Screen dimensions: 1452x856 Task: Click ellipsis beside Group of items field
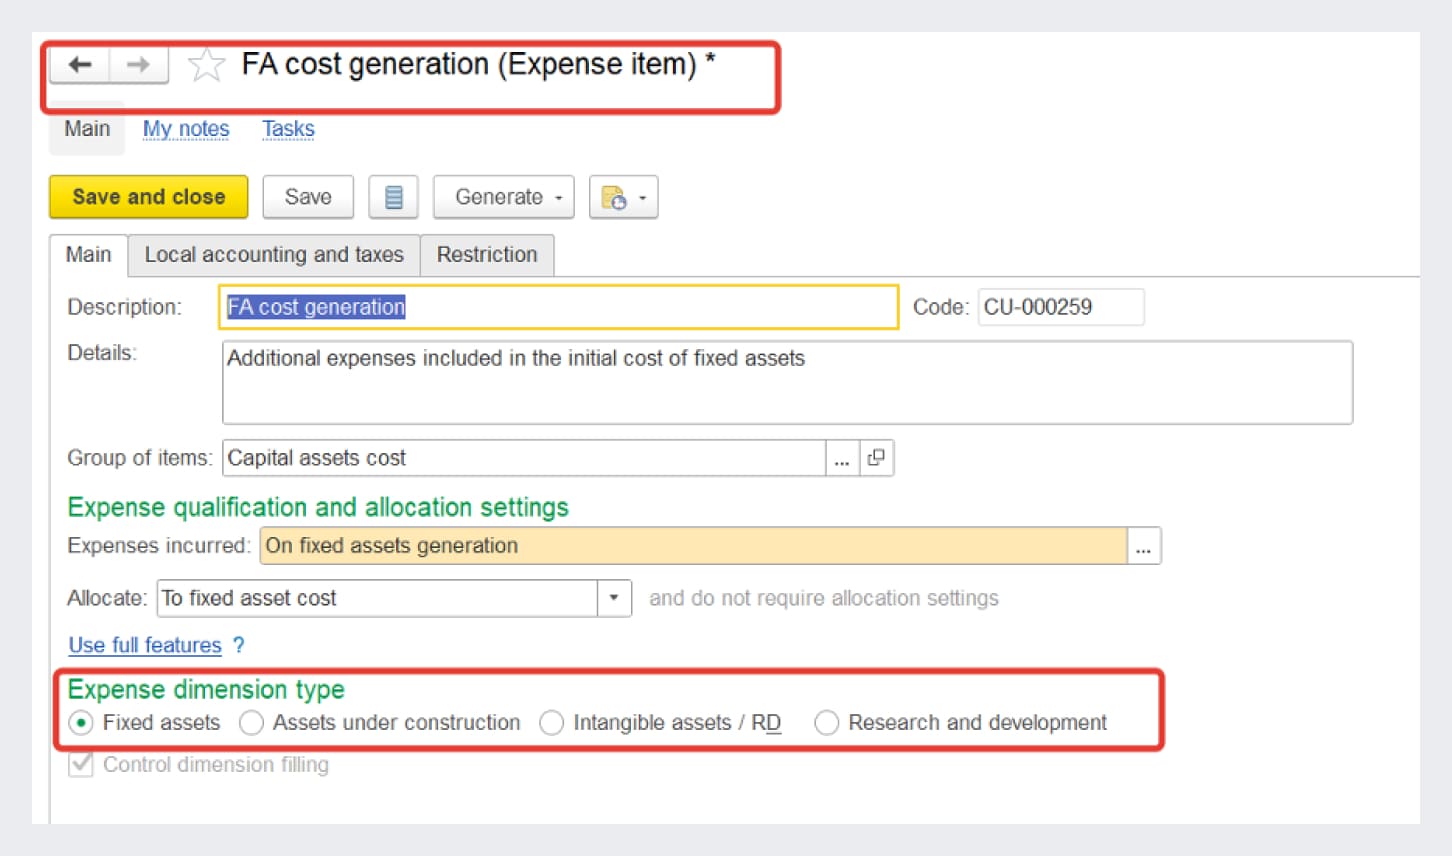842,458
